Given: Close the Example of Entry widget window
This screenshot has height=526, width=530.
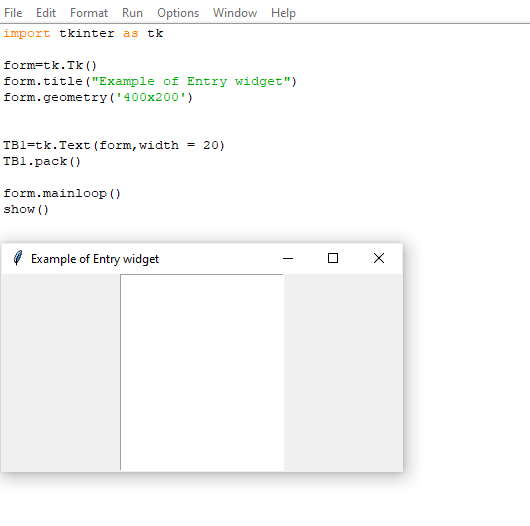Looking at the screenshot, I should click(379, 259).
